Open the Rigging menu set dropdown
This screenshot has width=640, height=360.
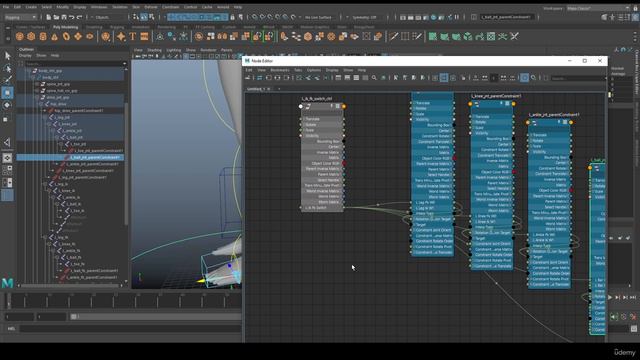click(20, 18)
